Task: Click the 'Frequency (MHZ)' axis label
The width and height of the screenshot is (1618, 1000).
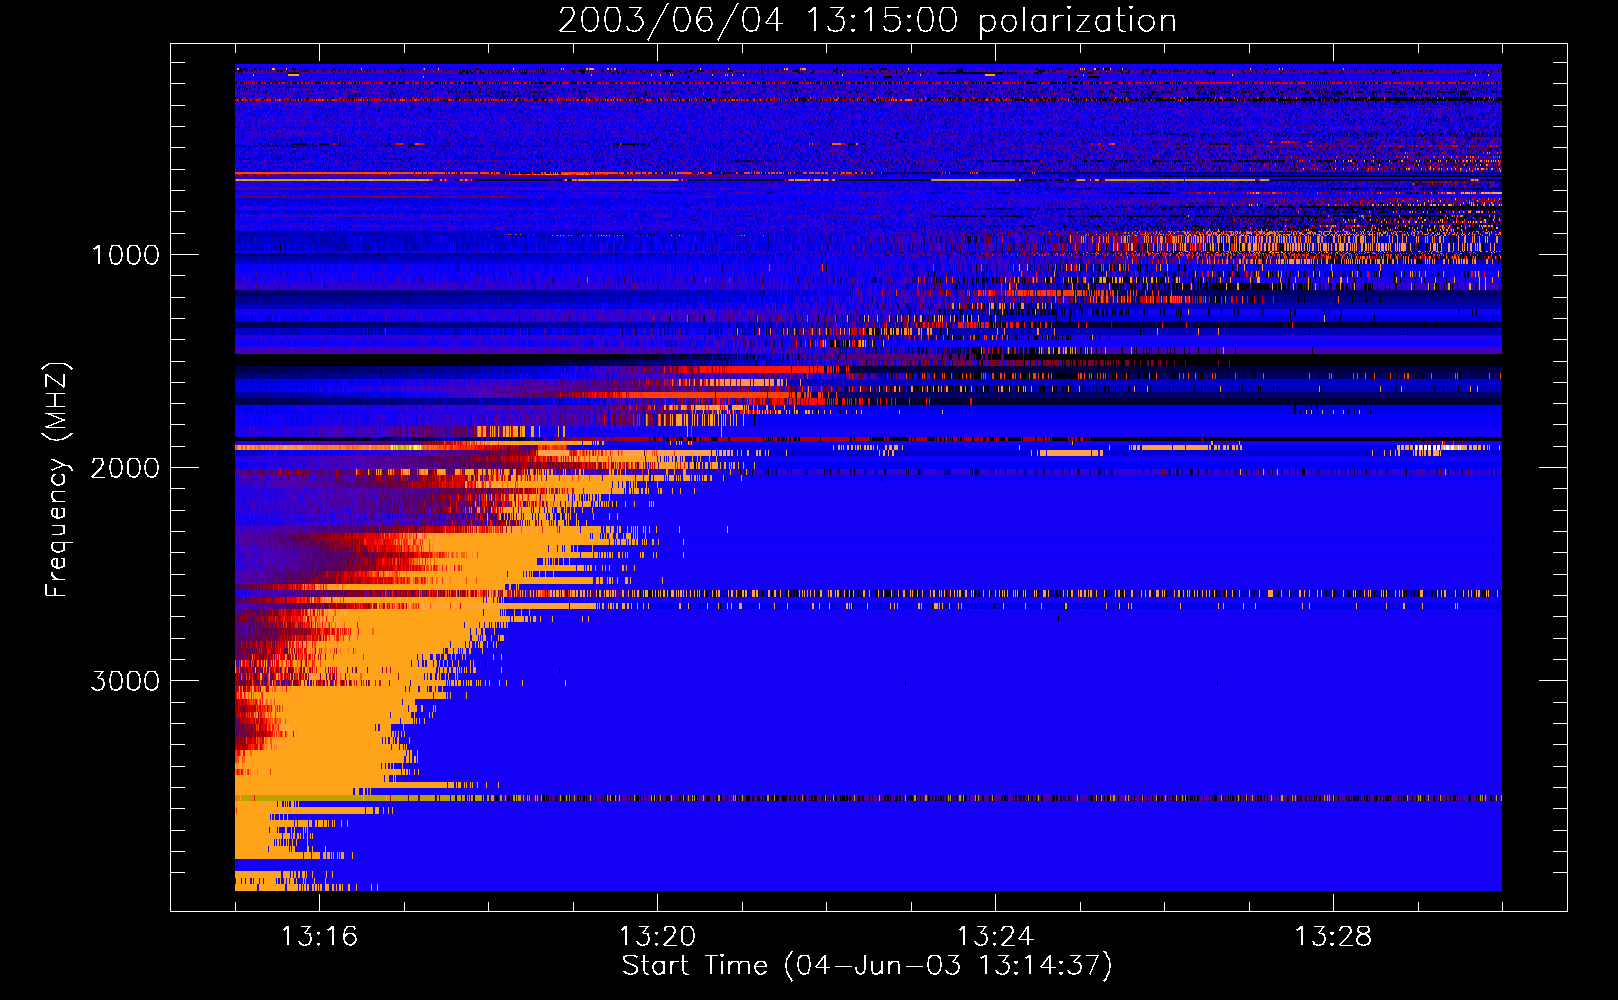Action: (x=57, y=480)
